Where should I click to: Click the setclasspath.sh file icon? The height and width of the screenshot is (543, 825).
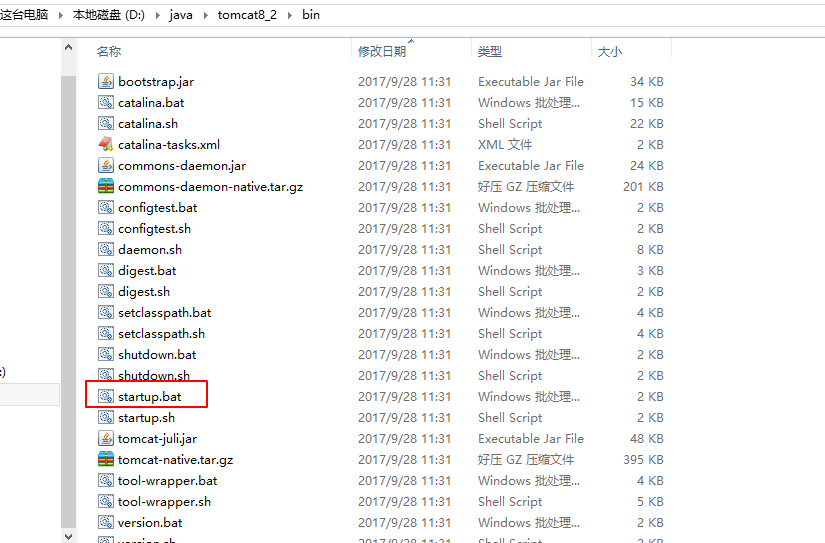[x=106, y=334]
